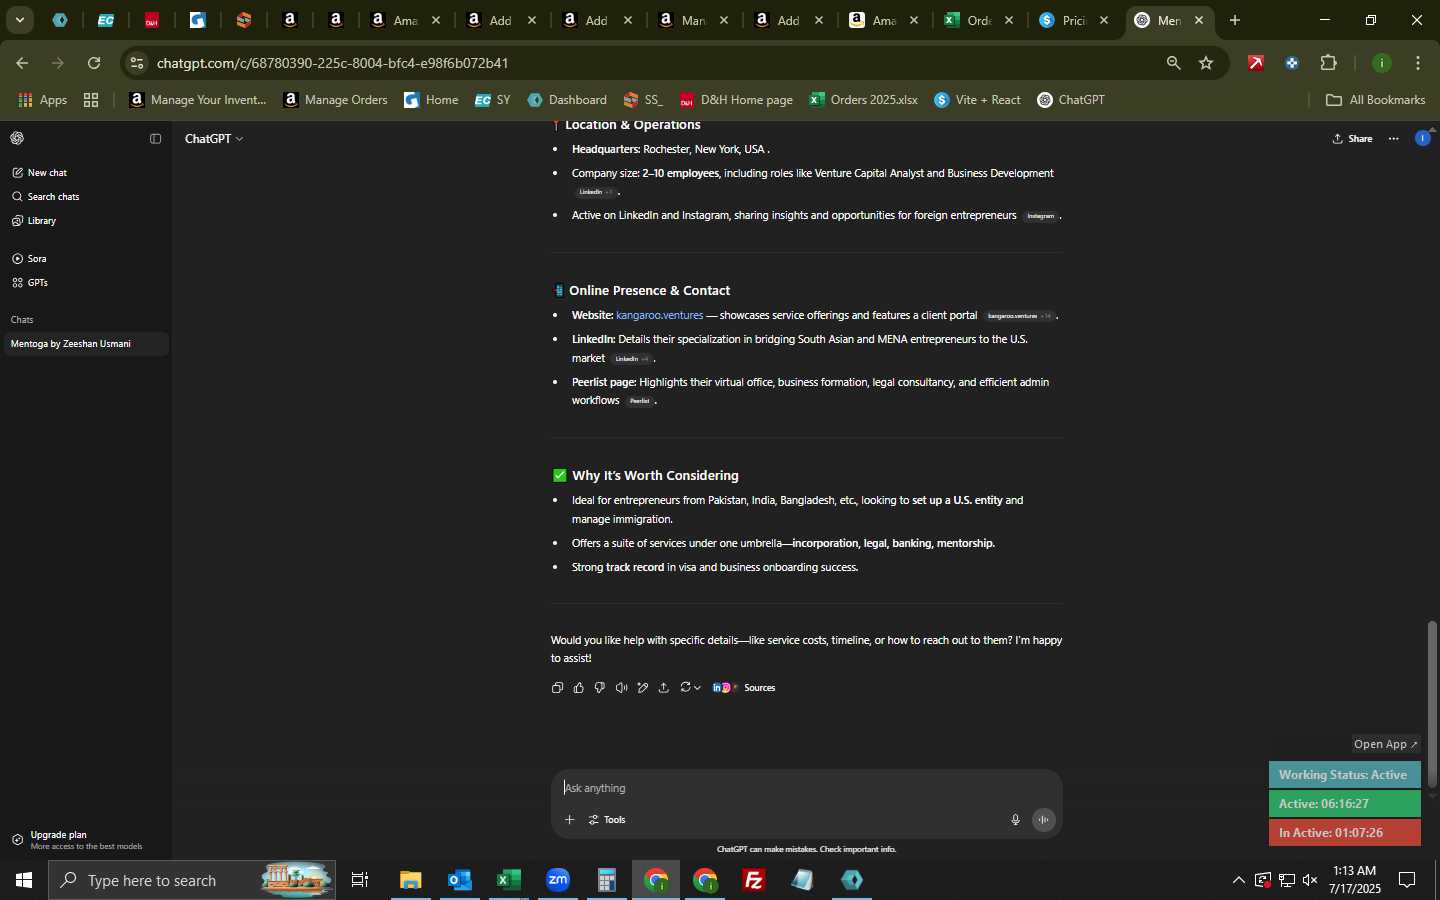Select Mentoga by Zeeshan Usmani chat
The width and height of the screenshot is (1440, 900).
(84, 344)
